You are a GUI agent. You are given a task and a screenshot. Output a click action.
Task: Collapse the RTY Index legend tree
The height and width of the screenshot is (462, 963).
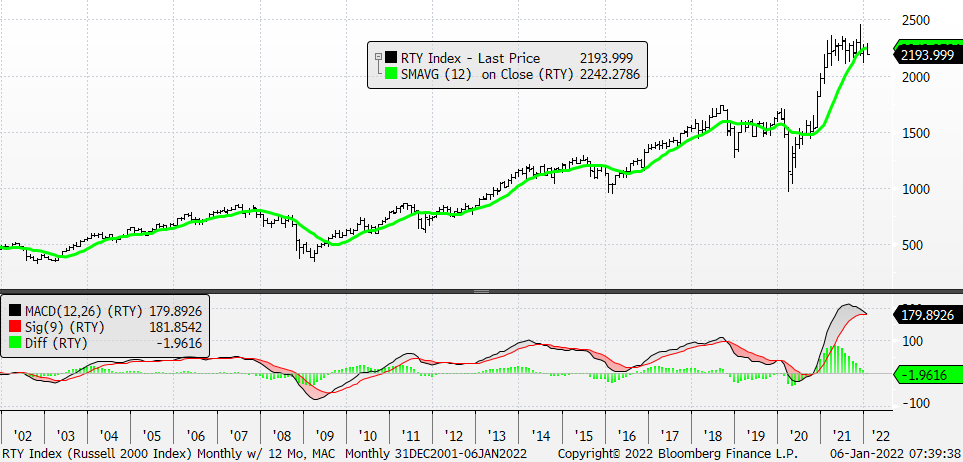point(378,57)
